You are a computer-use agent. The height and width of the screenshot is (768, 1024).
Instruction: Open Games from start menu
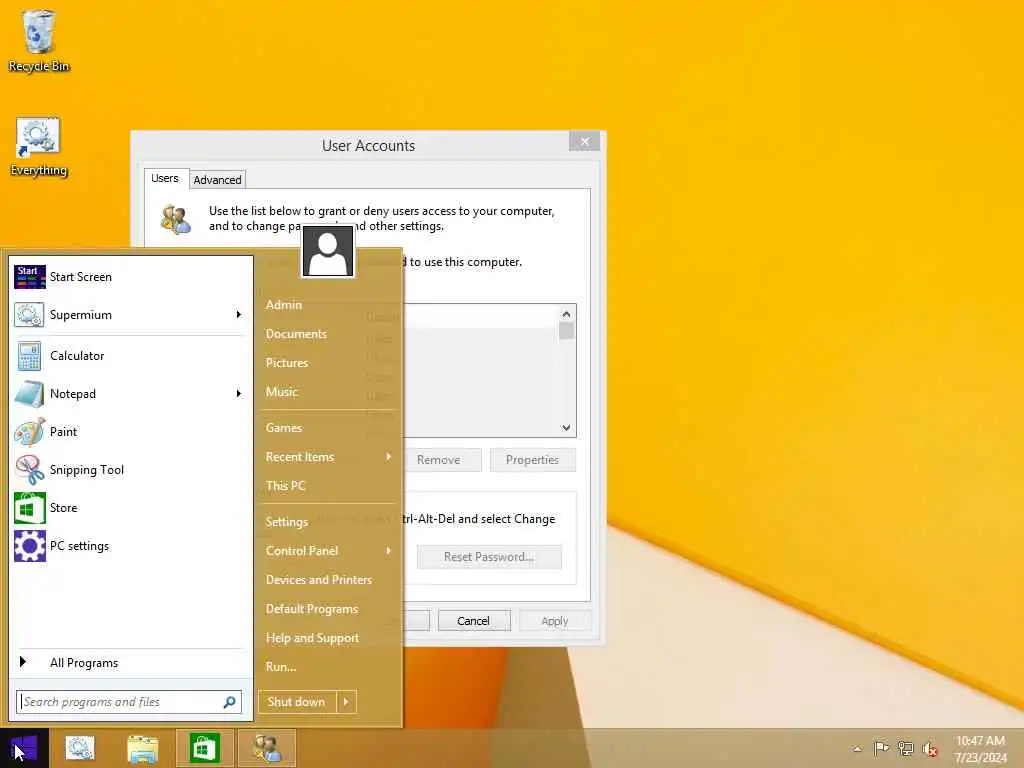pos(283,428)
